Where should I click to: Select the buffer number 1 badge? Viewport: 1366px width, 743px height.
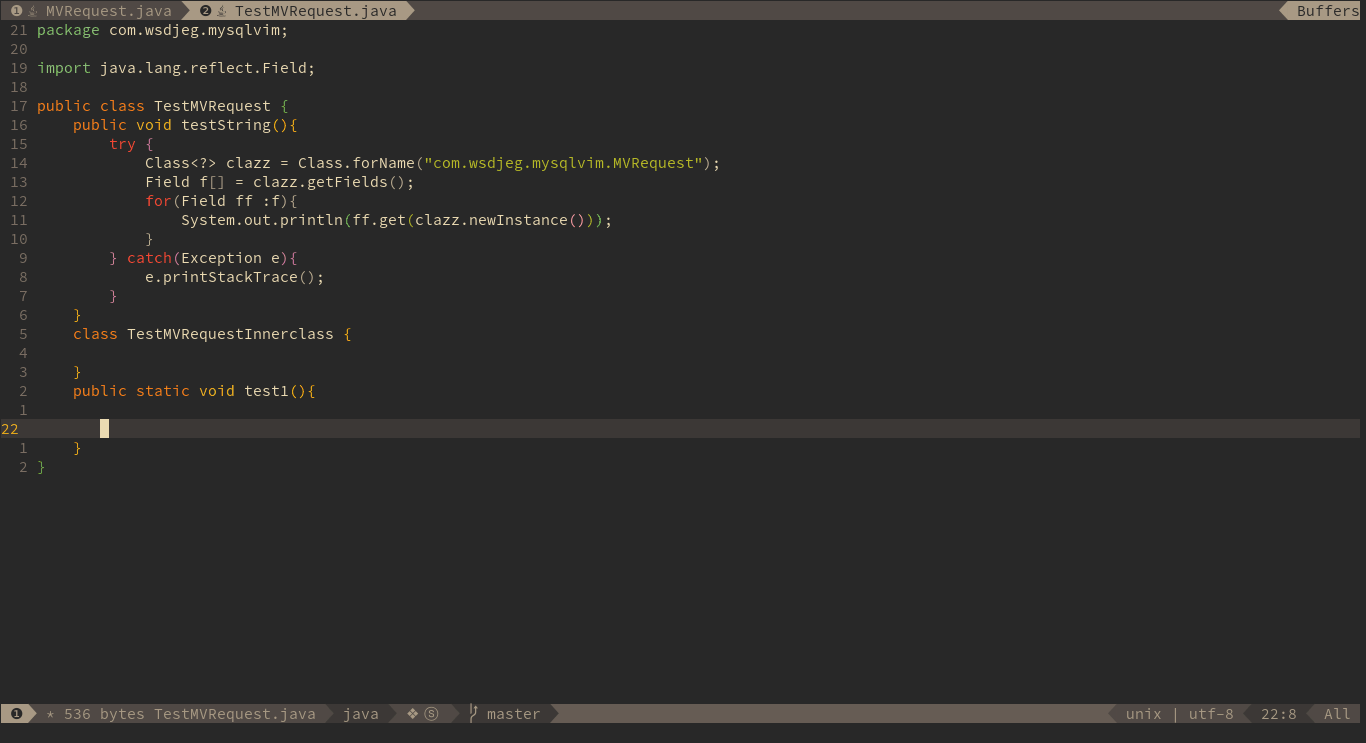(x=16, y=11)
